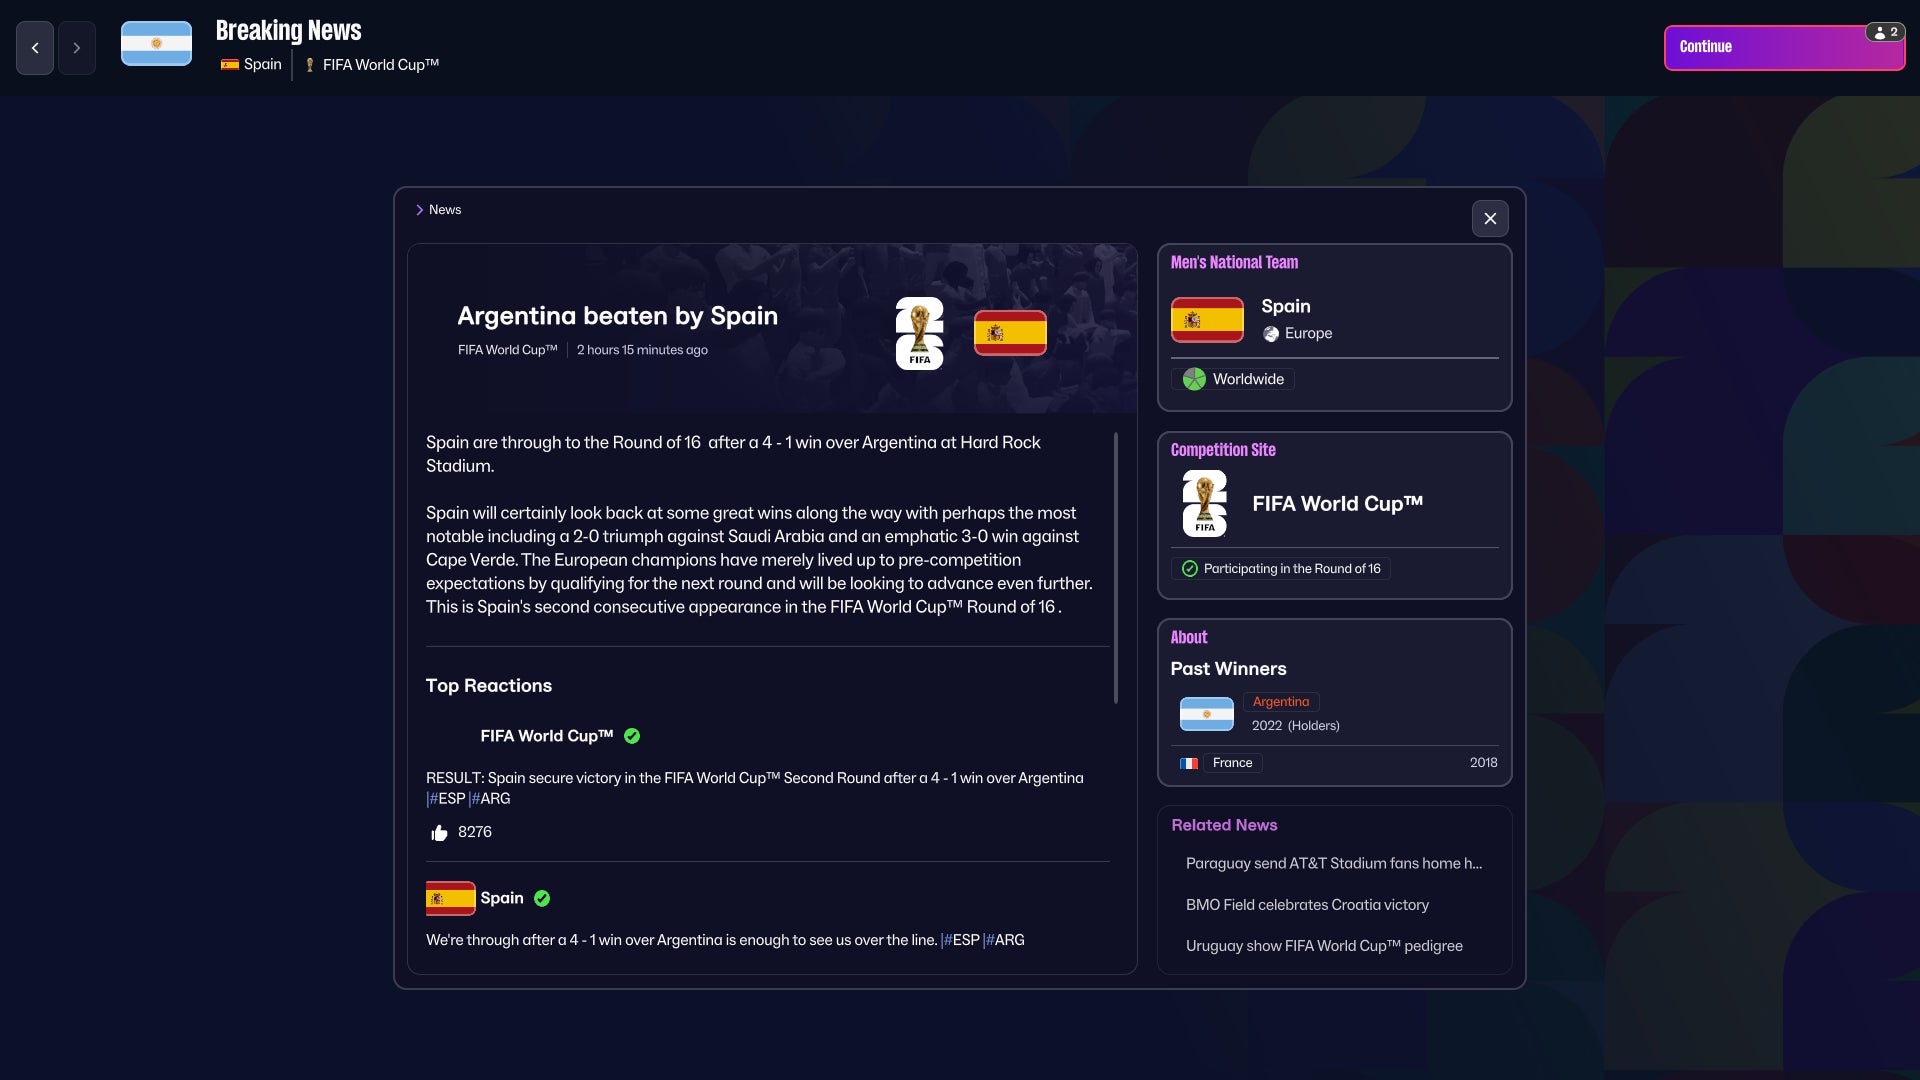Click the World Cup trophy logo in article banner
The height and width of the screenshot is (1080, 1920).
tap(919, 333)
